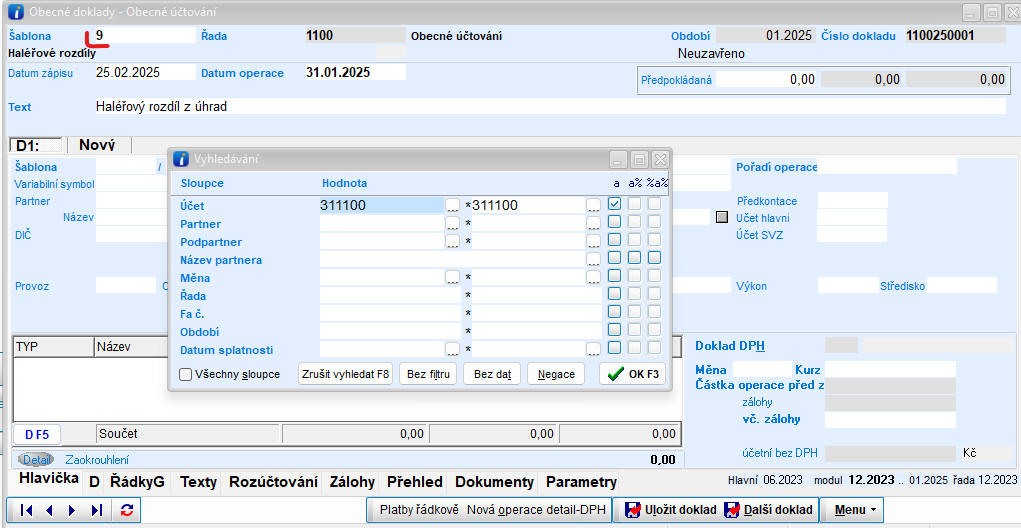Screen dimensions: 1021x528
Task: Click the Uložit doklad save button
Action: (x=670, y=510)
